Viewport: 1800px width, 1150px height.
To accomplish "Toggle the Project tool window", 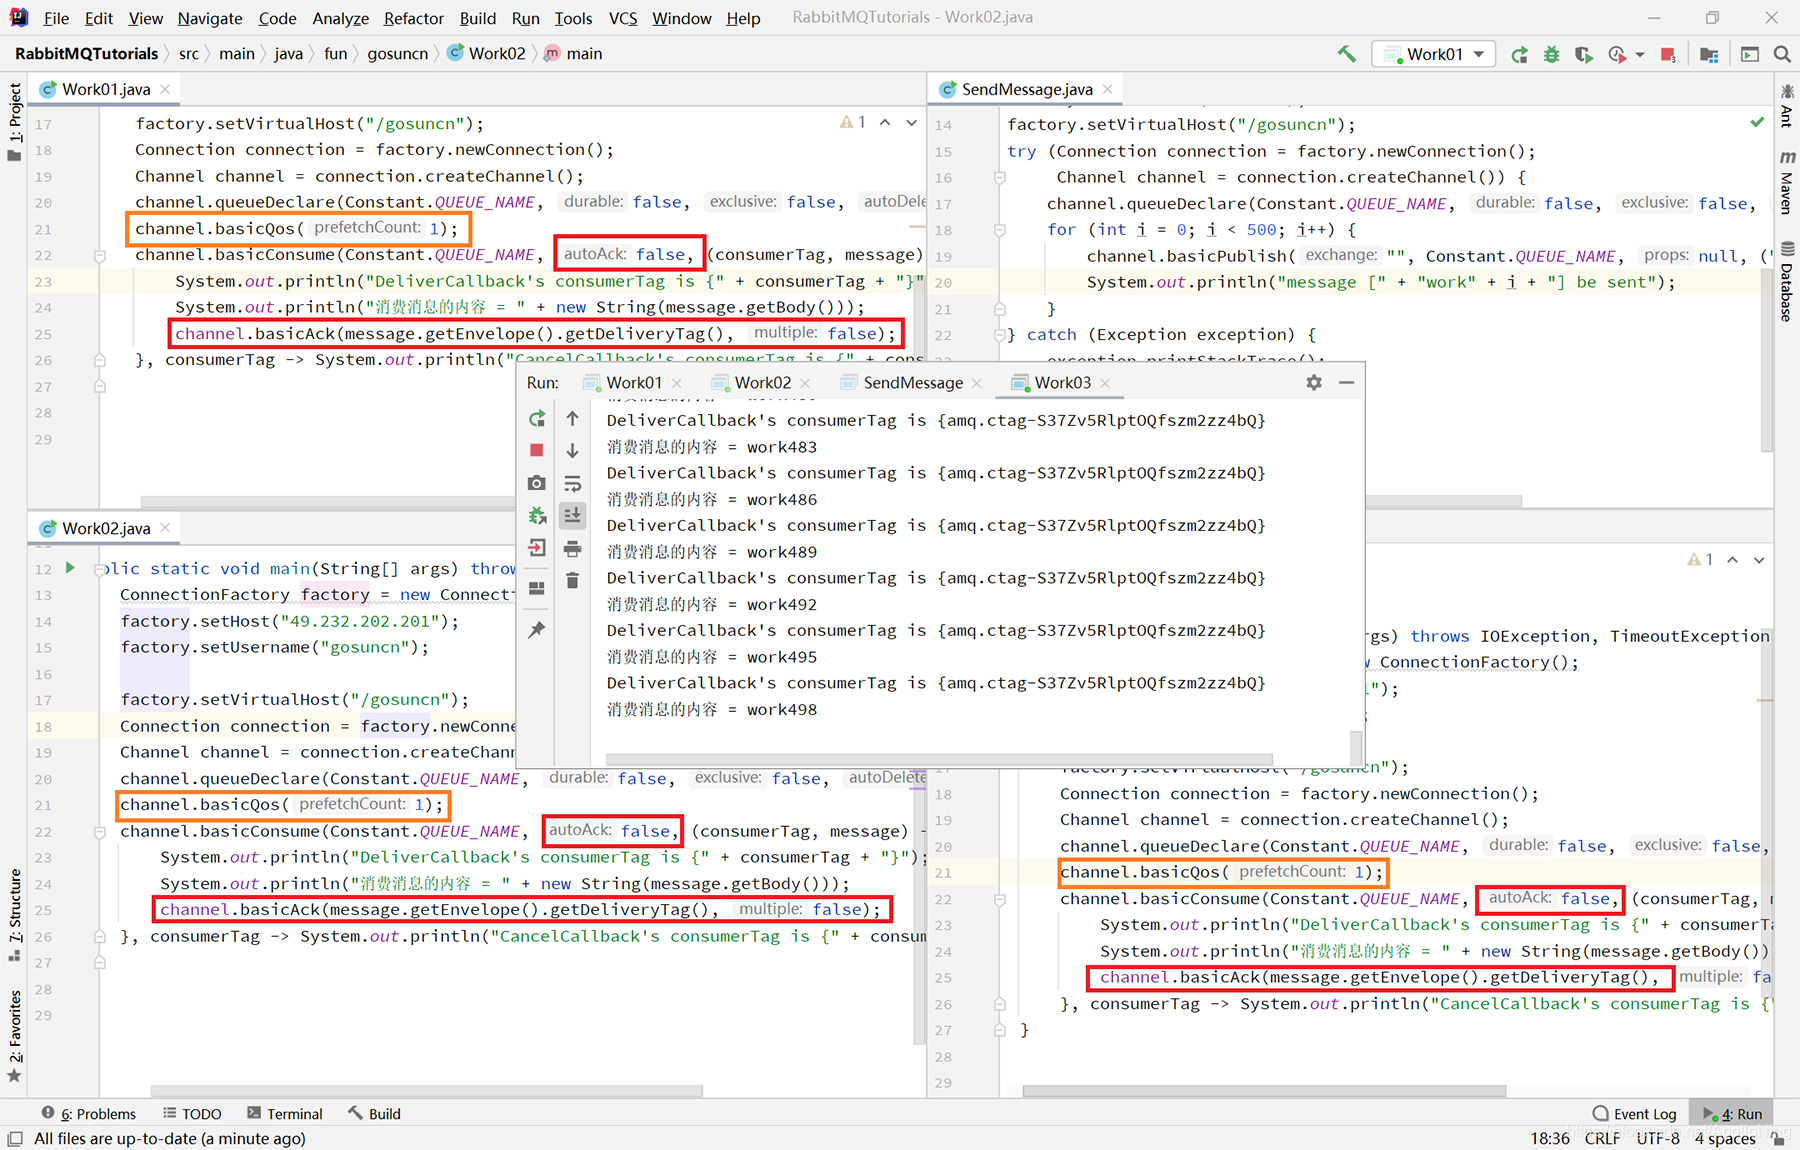I will click(14, 122).
